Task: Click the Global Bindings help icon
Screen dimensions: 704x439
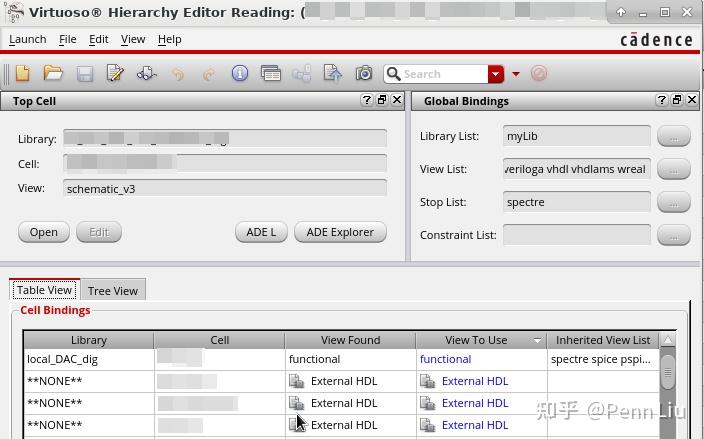Action: coord(661,100)
